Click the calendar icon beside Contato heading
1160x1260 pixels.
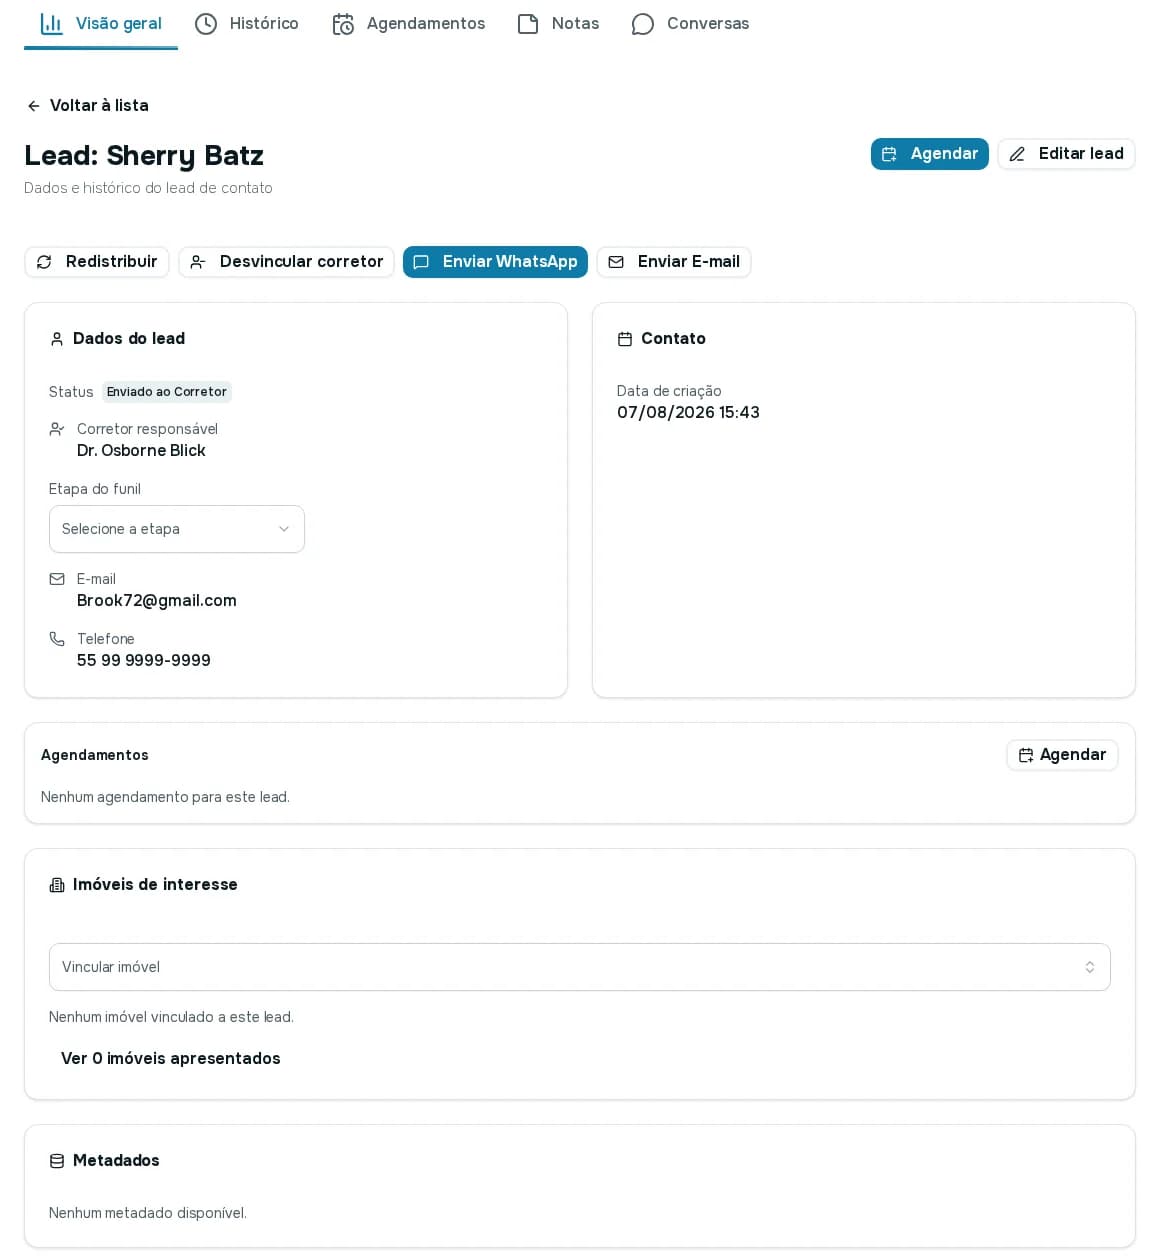(x=625, y=339)
